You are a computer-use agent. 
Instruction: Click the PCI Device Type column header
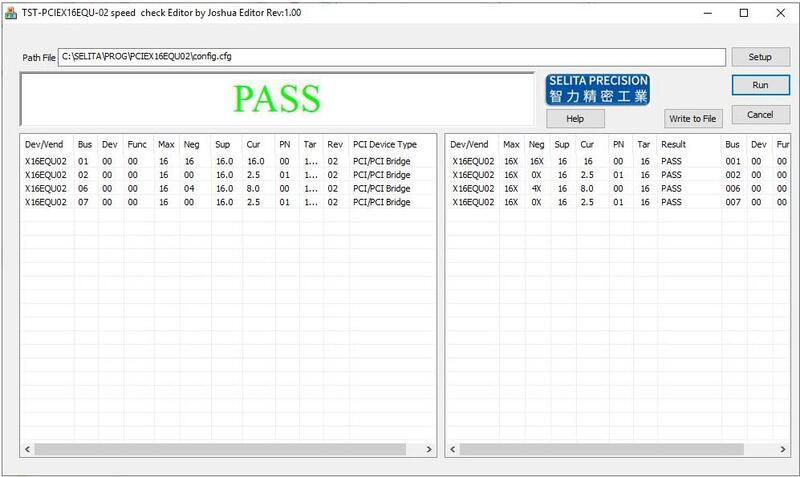coord(385,145)
